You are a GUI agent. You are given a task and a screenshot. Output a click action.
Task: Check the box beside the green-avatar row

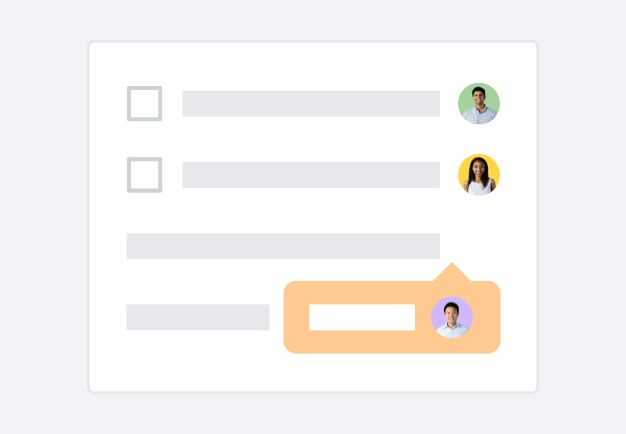[144, 103]
